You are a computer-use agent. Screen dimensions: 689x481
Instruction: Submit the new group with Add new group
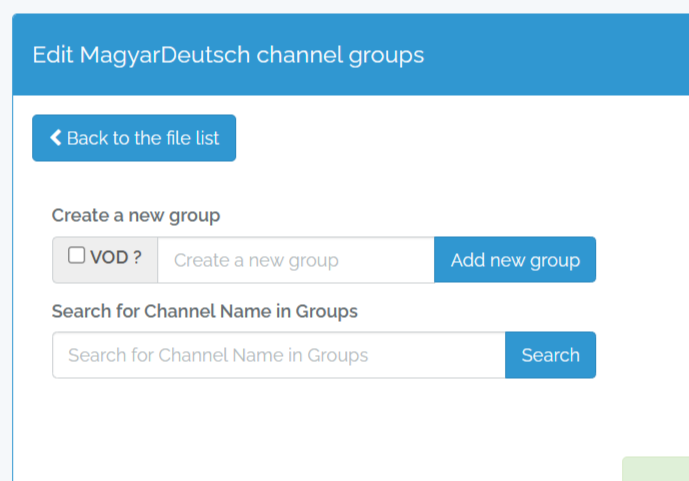[x=515, y=260]
